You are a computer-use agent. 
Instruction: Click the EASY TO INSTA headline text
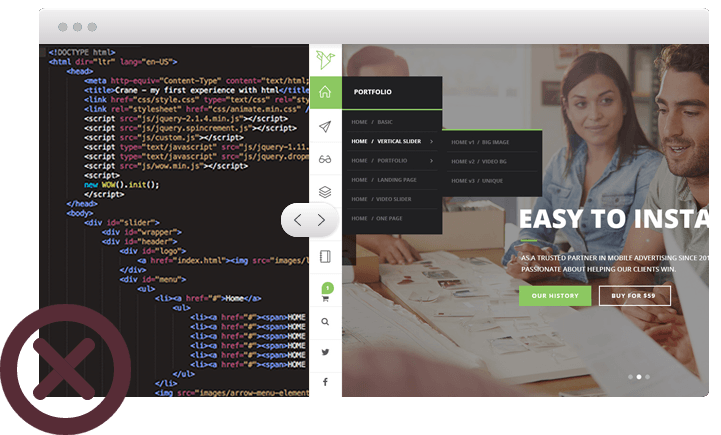point(614,219)
